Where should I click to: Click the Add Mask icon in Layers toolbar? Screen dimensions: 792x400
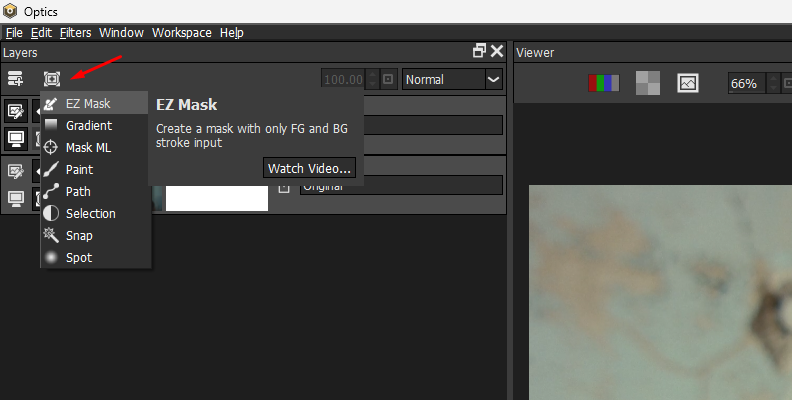[x=52, y=79]
